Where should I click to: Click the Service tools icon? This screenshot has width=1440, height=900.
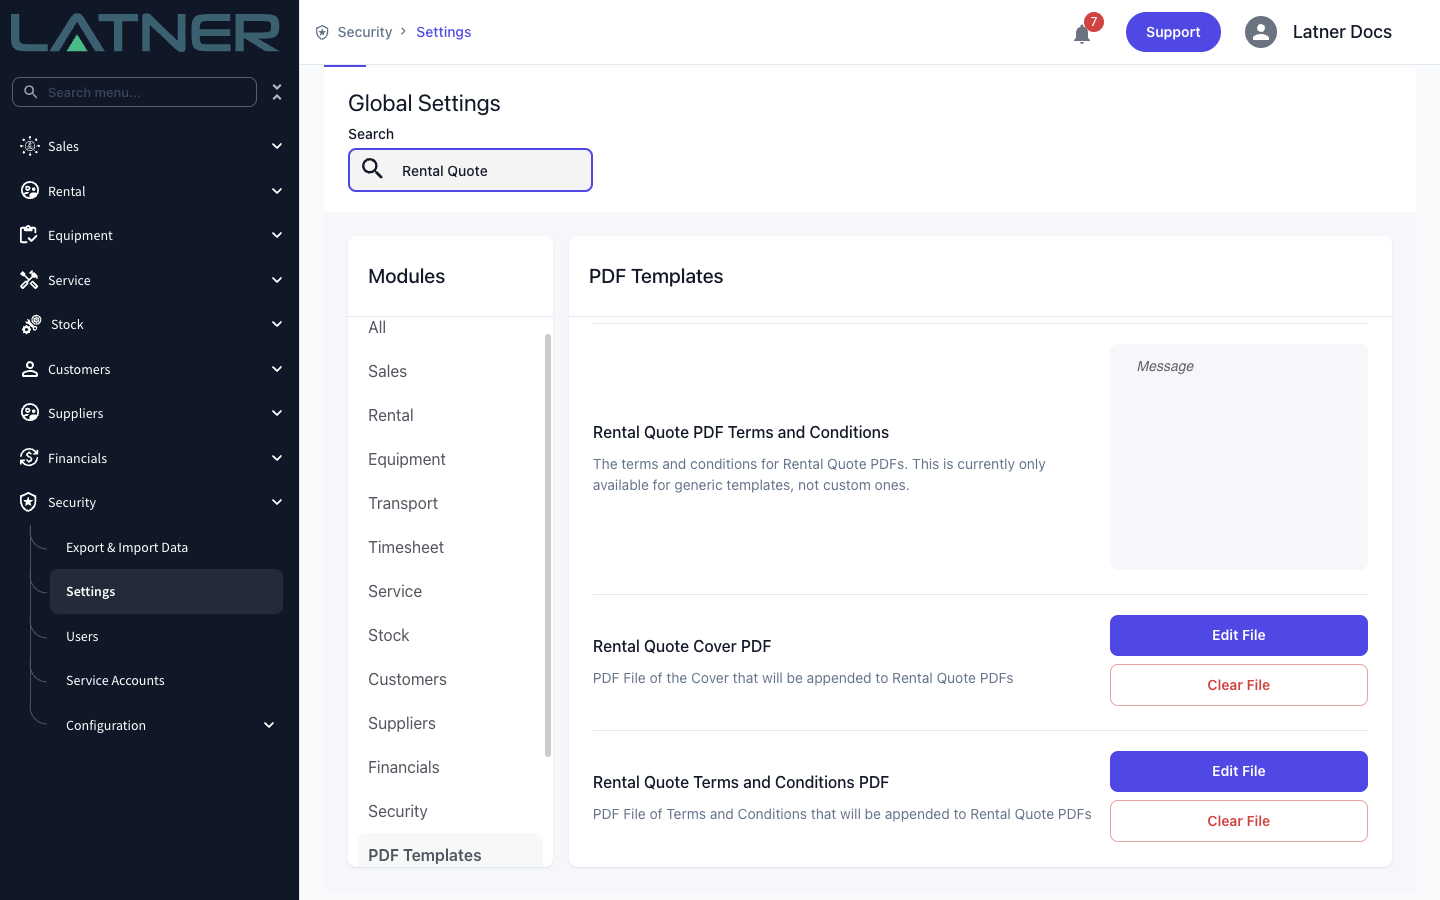click(29, 280)
